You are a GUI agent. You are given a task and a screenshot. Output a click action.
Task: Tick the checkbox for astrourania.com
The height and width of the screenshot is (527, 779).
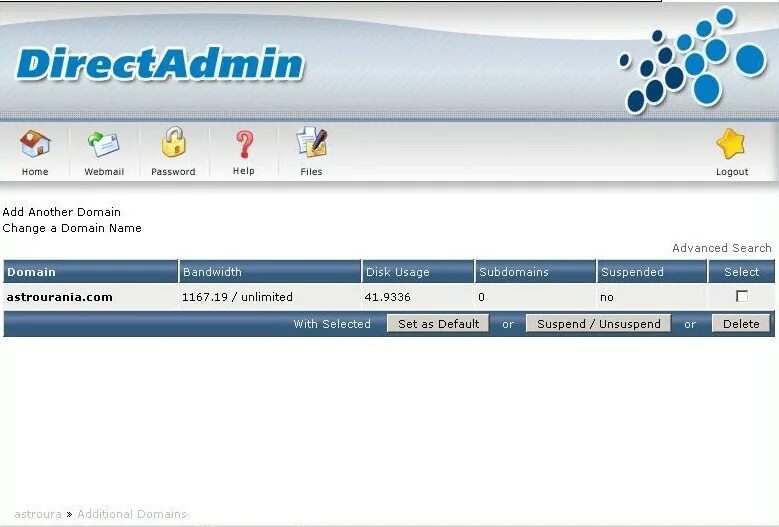tap(742, 297)
